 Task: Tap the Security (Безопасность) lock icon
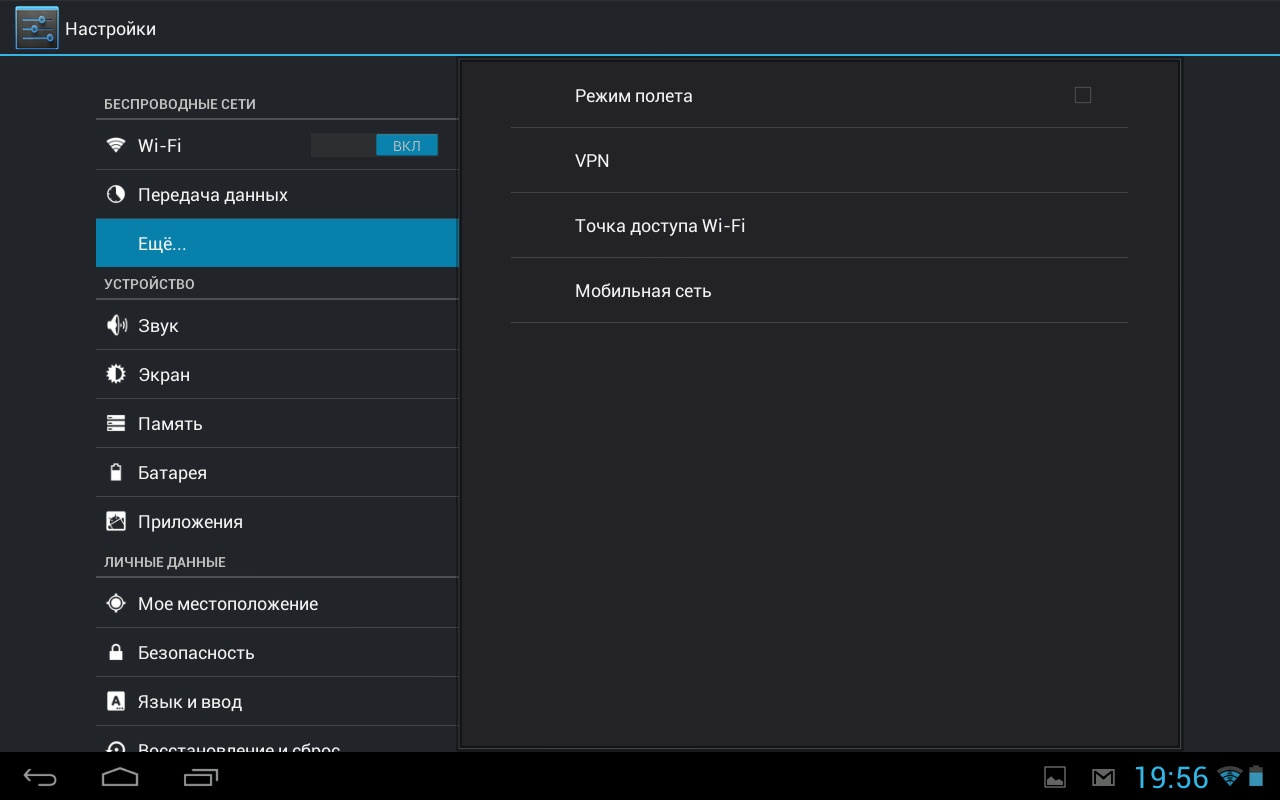click(x=117, y=653)
